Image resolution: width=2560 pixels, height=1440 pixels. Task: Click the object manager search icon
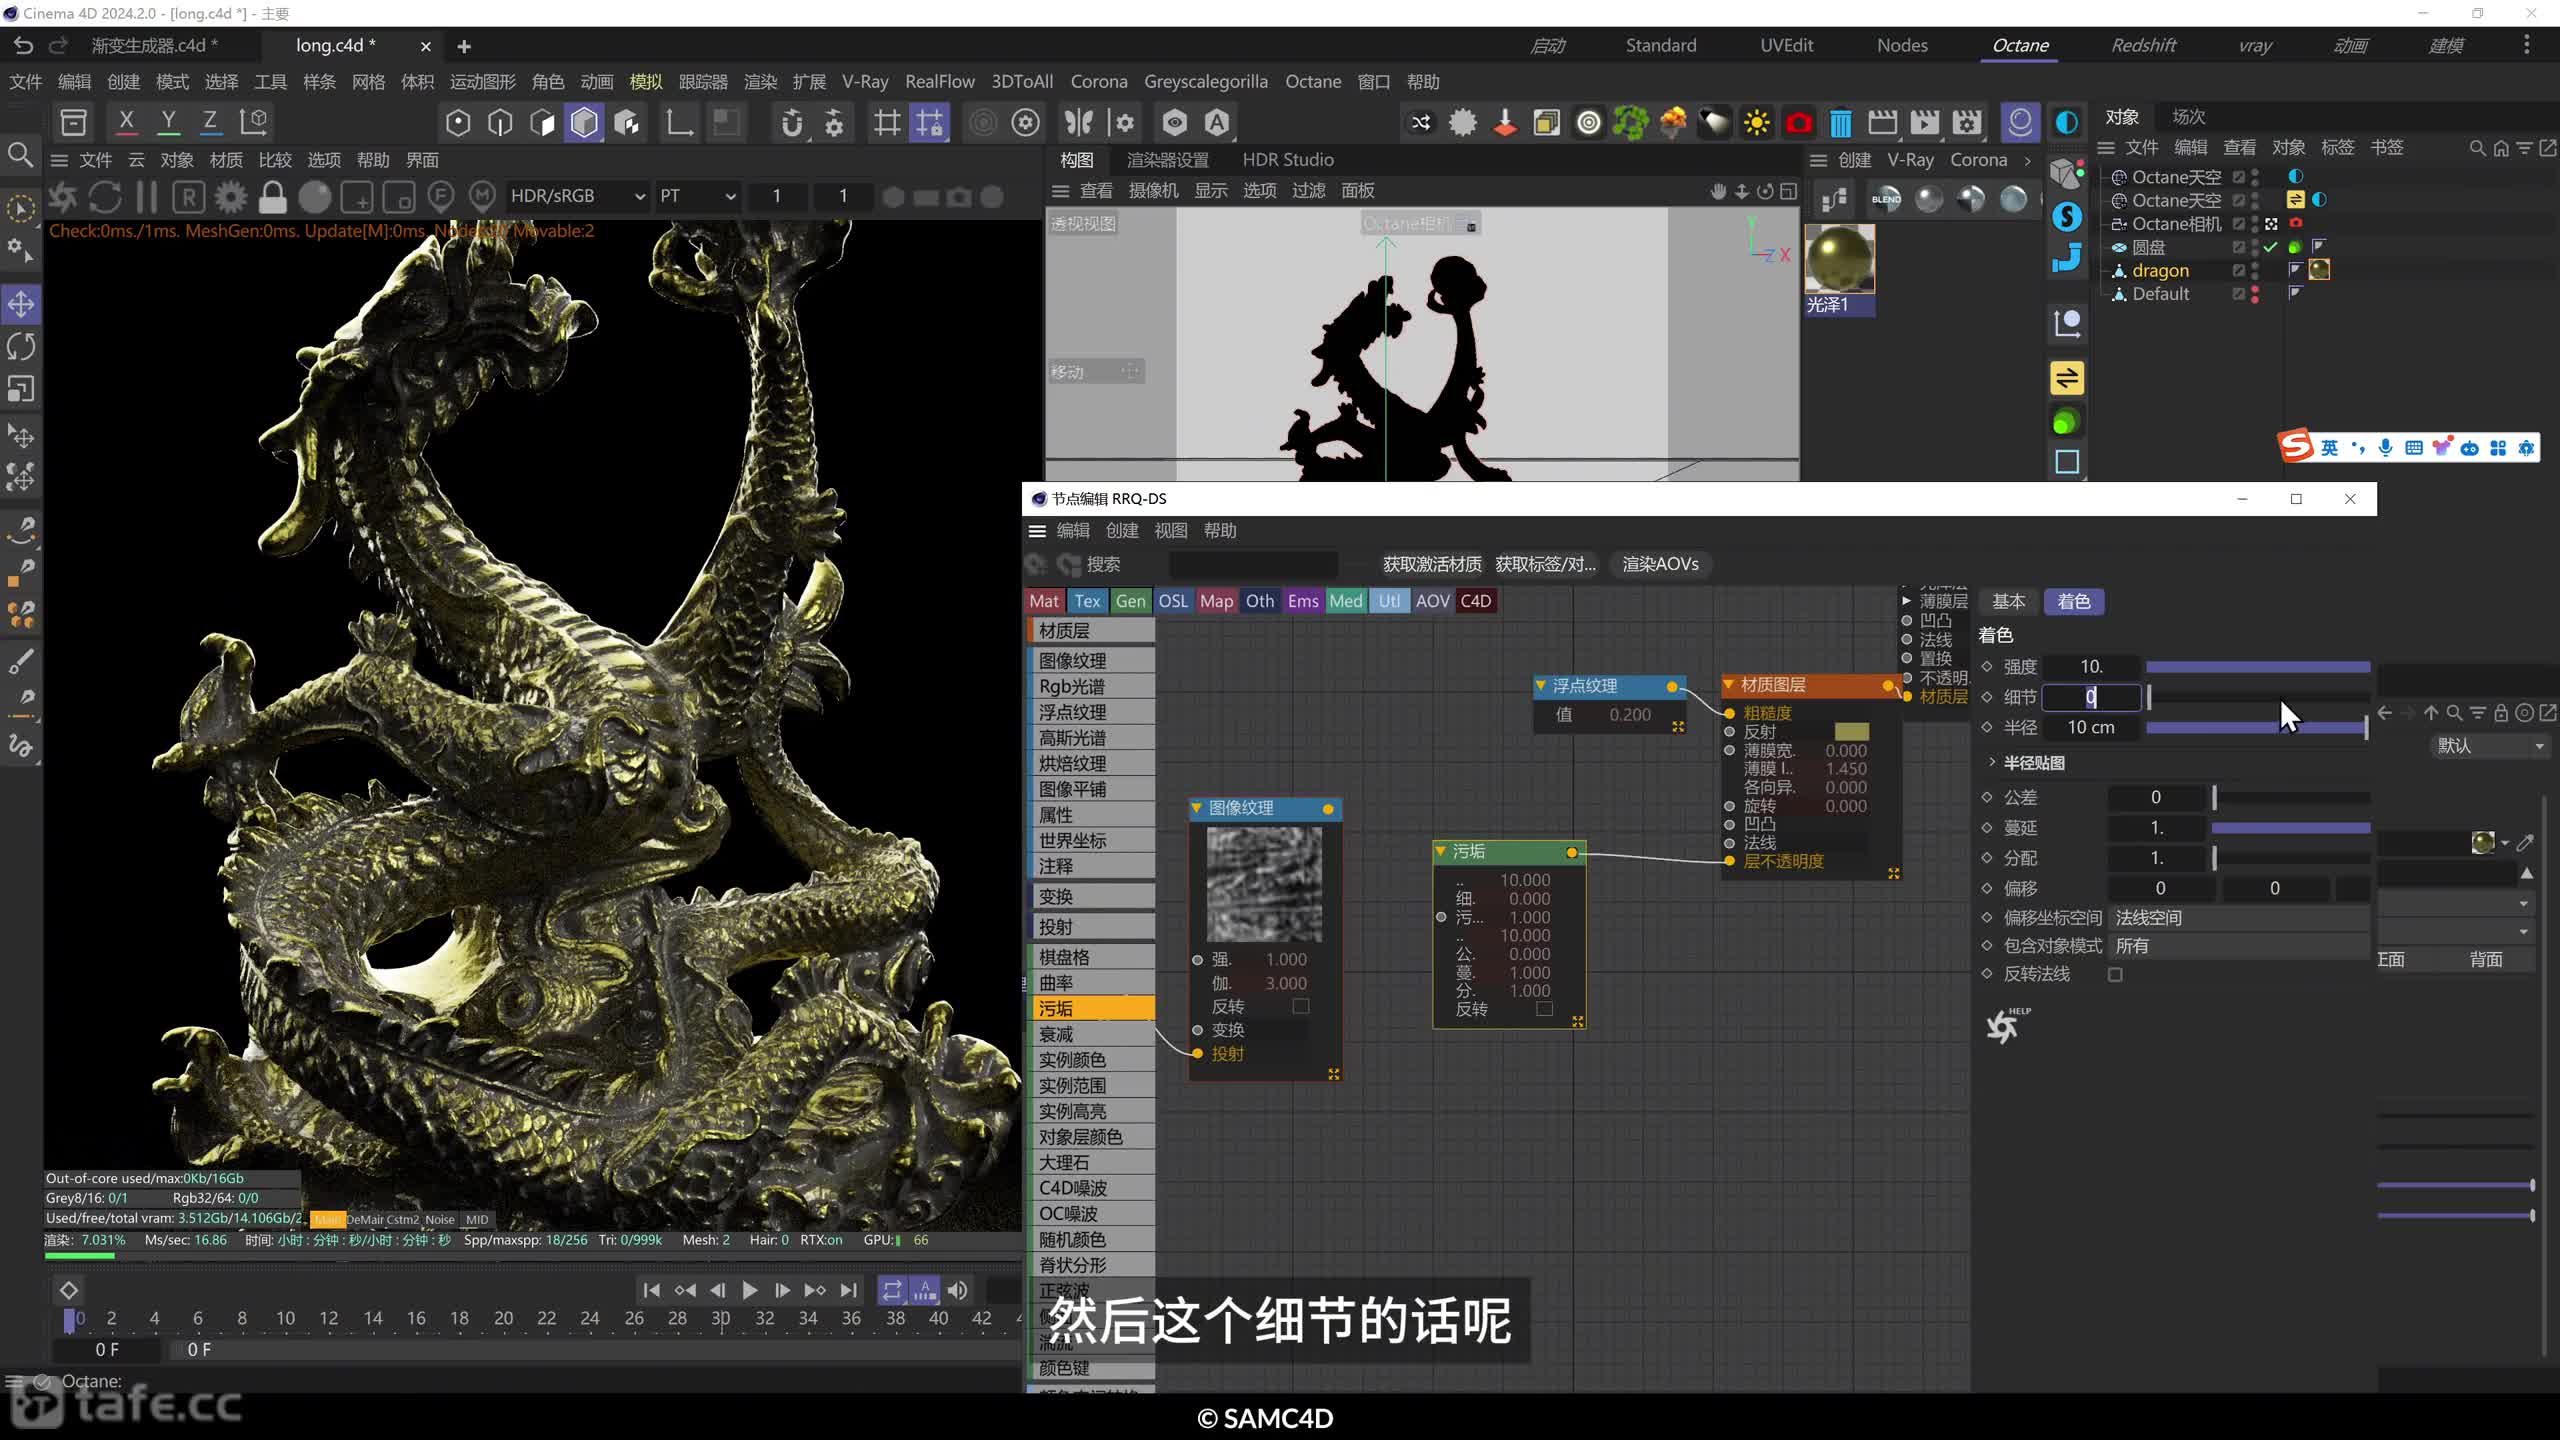pyautogui.click(x=2477, y=148)
